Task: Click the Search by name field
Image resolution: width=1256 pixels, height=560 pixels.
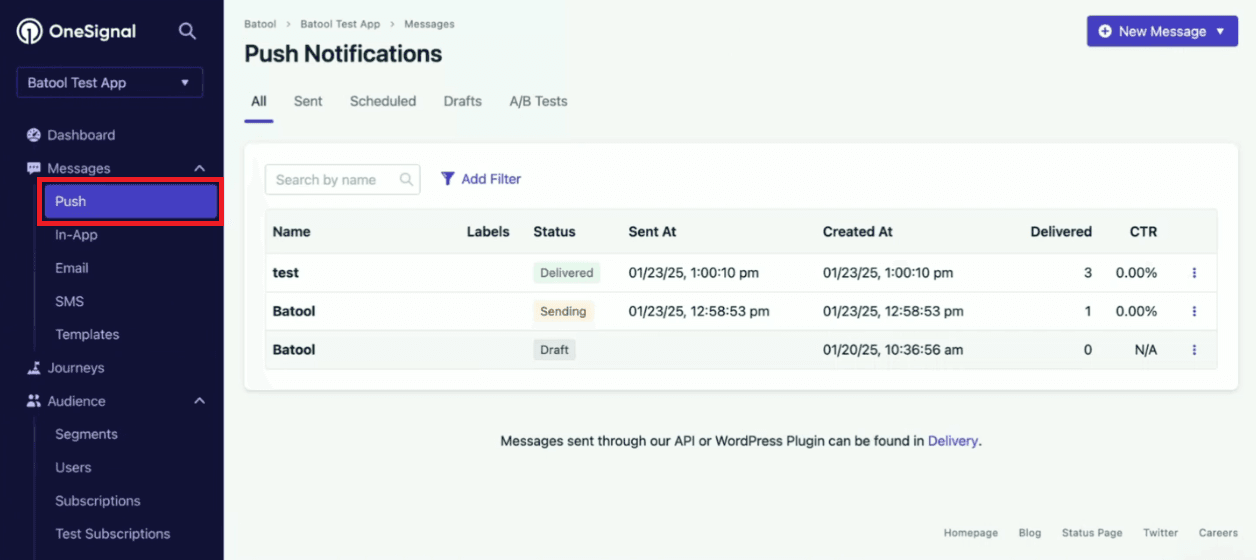Action: coord(334,180)
